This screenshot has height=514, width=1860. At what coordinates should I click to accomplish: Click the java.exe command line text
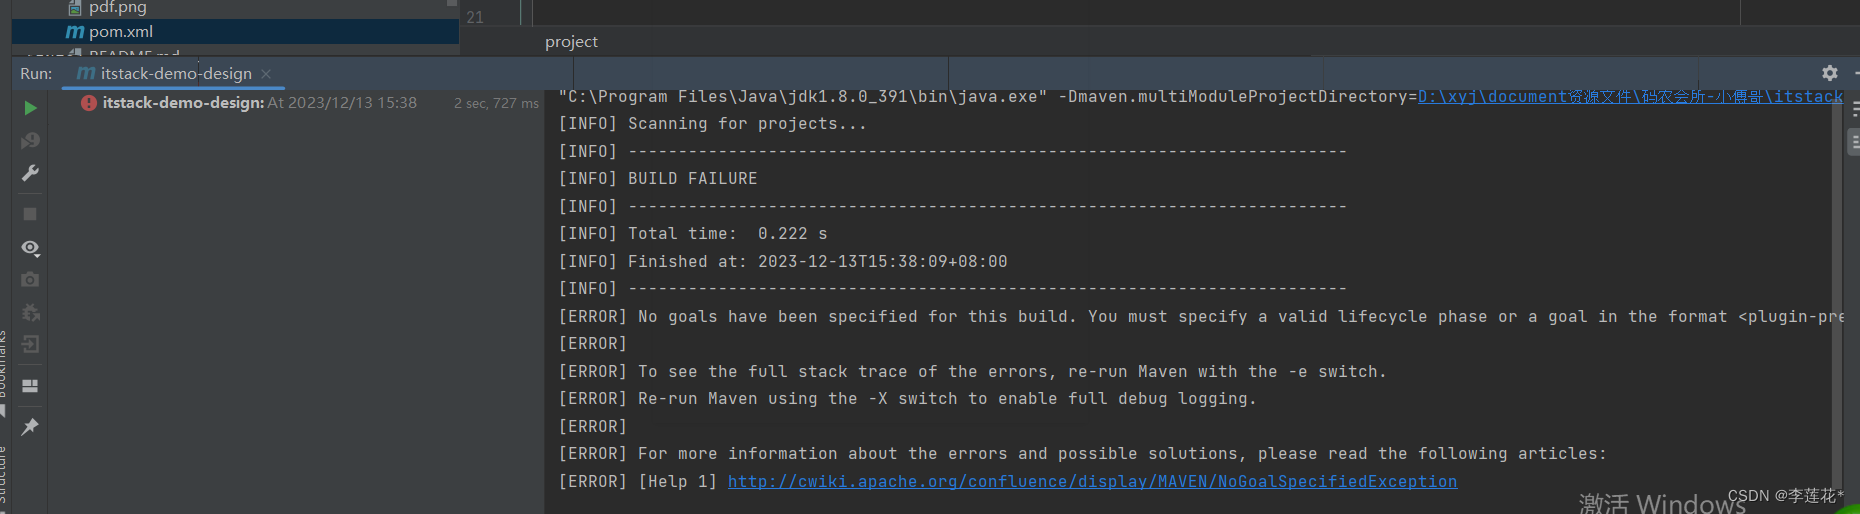tap(987, 97)
